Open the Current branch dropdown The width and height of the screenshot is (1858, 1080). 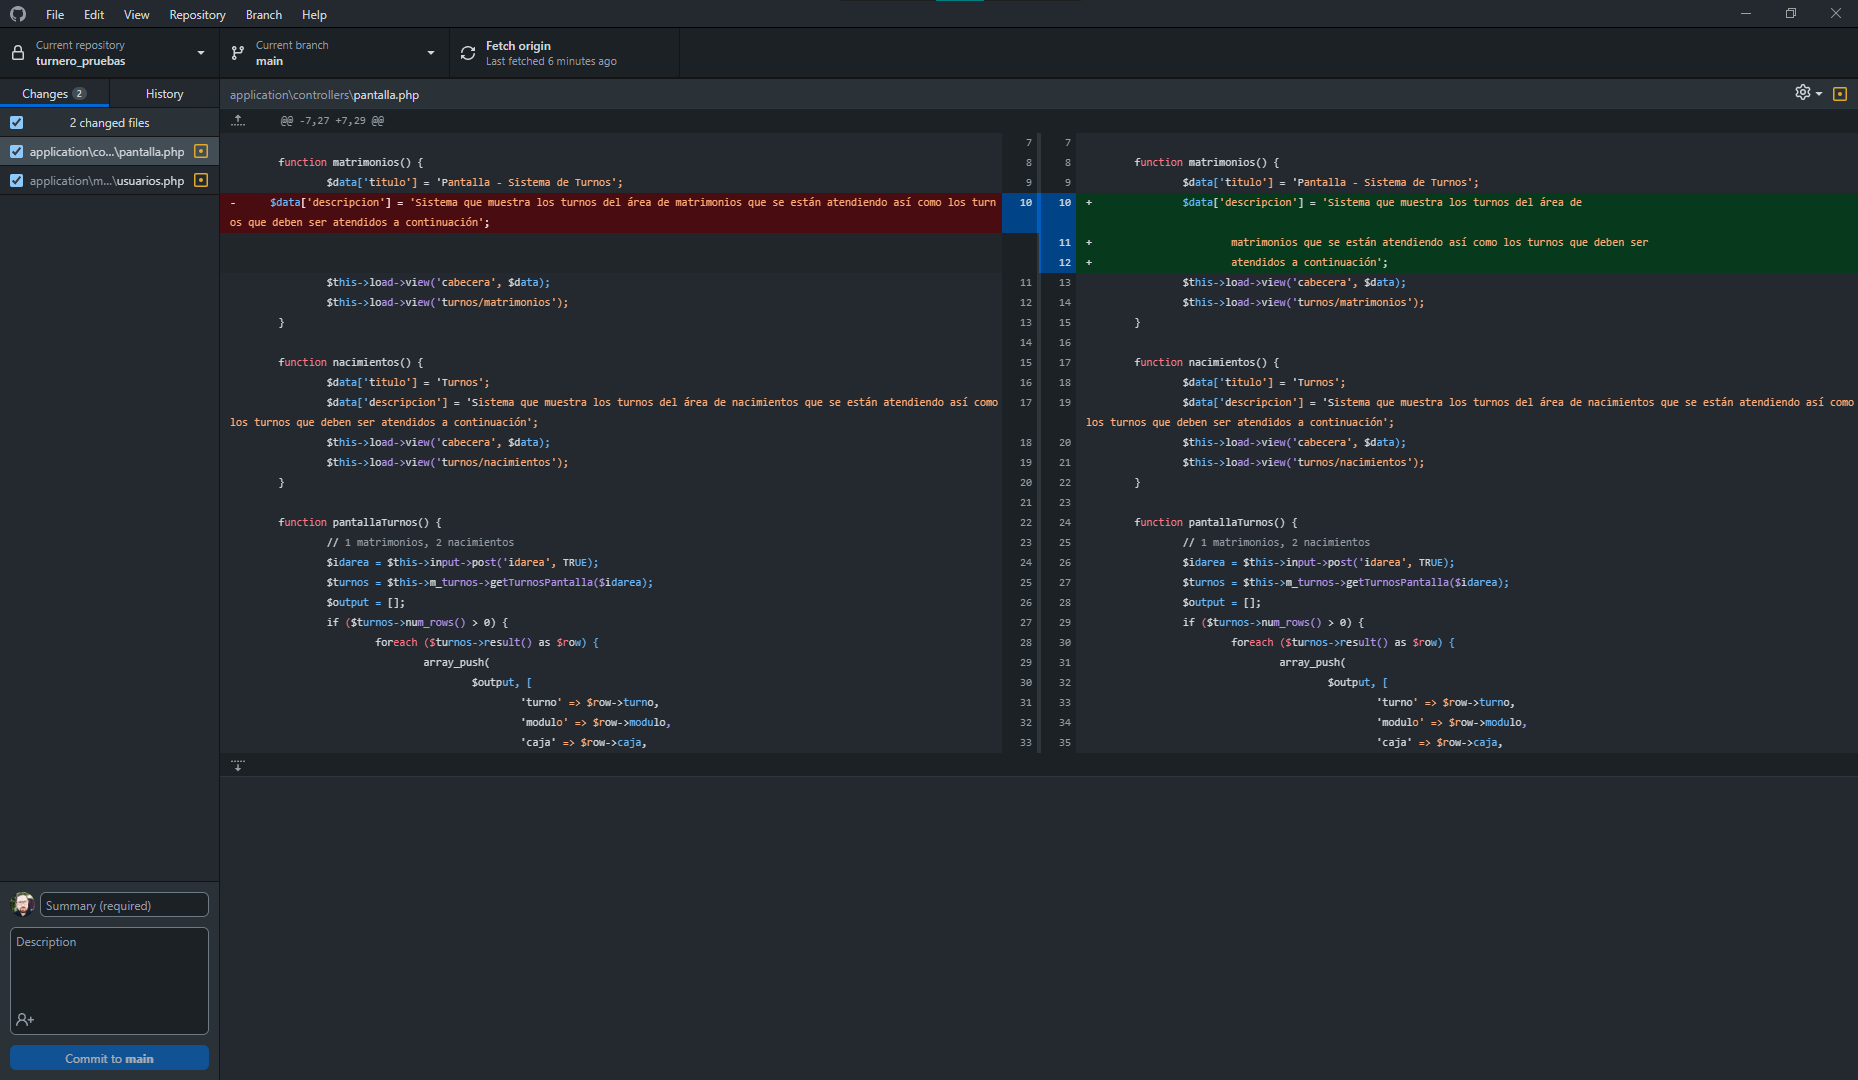[430, 52]
